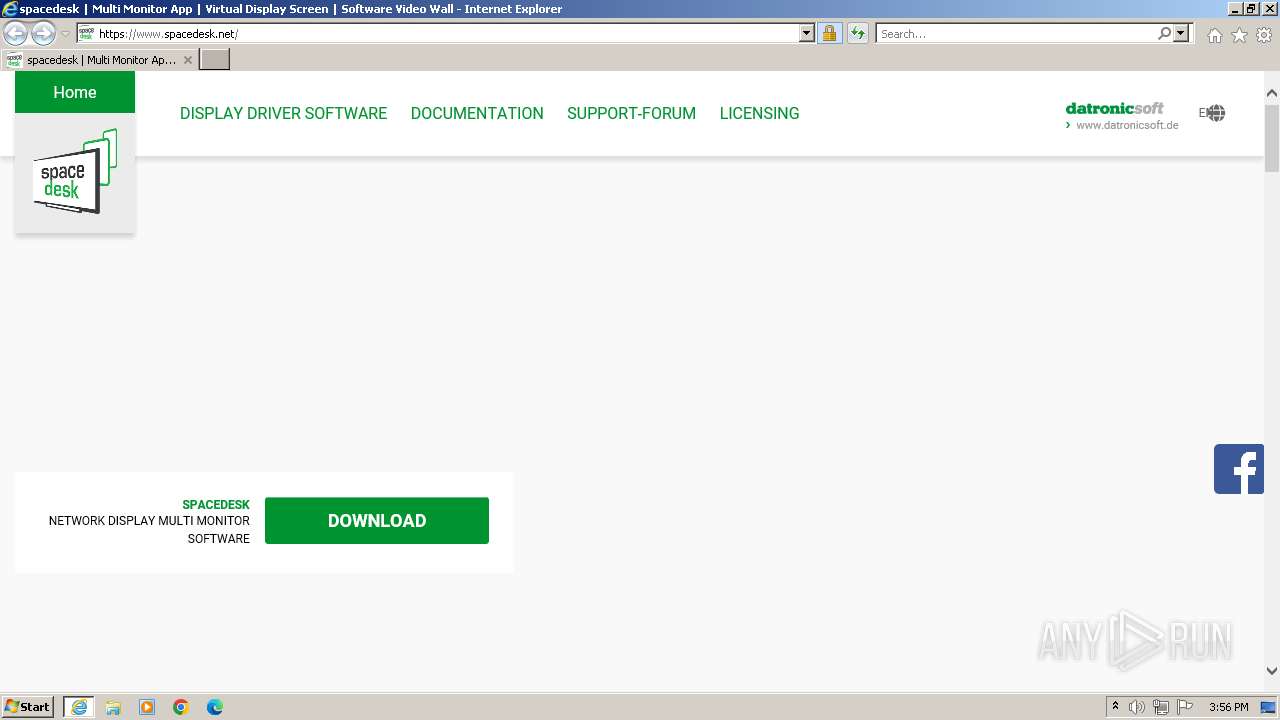Click the security lock icon
Viewport: 1280px width, 720px height.
829,33
